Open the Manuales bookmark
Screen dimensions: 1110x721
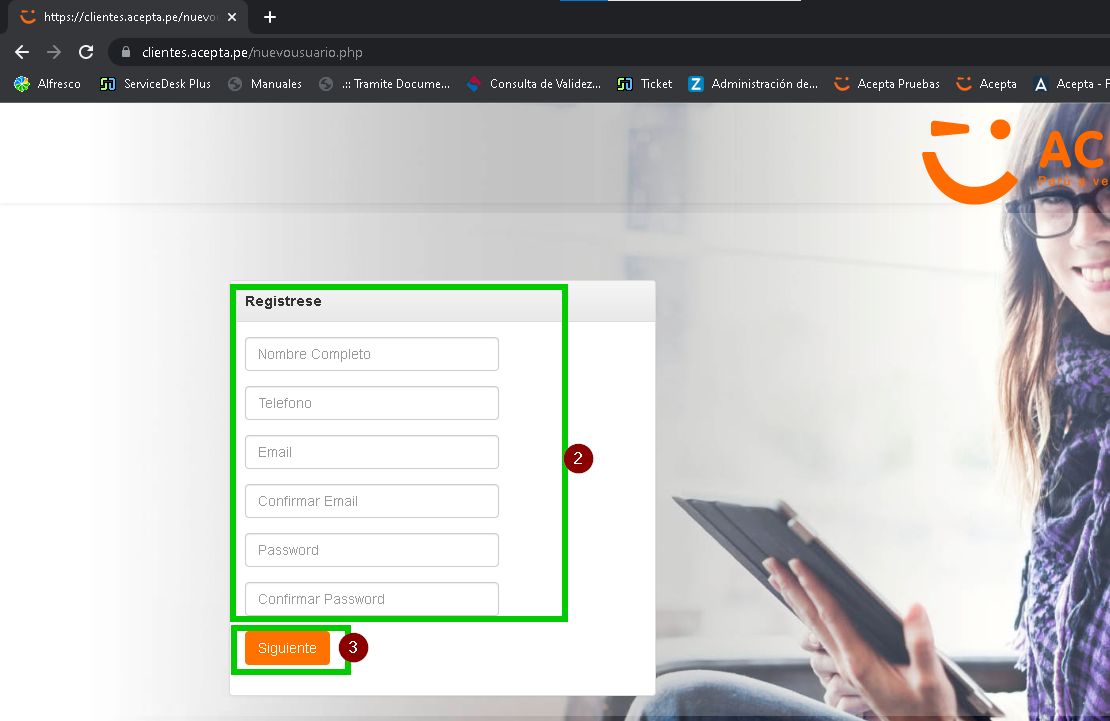[265, 84]
